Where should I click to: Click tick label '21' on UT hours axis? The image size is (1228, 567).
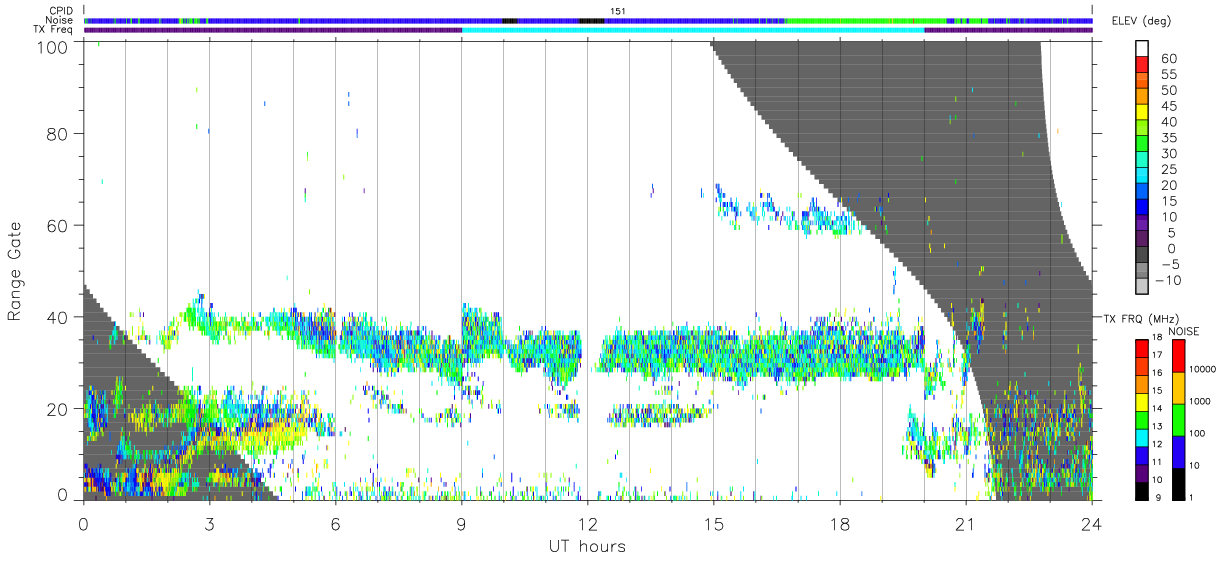966,524
